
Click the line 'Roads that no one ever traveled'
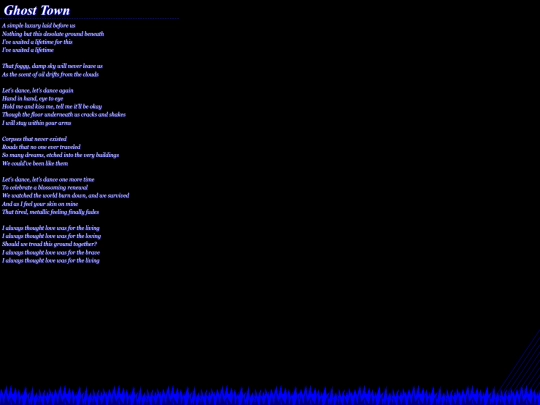point(41,147)
